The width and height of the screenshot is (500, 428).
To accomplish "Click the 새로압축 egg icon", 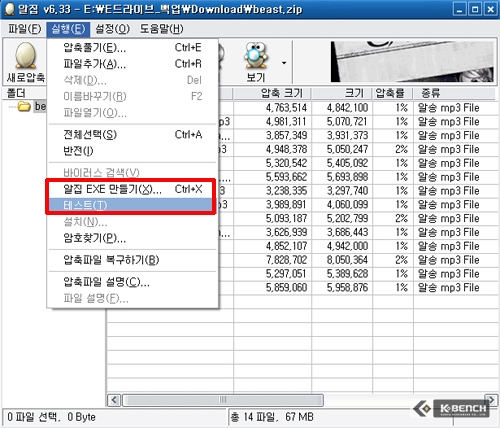I will pyautogui.click(x=26, y=55).
